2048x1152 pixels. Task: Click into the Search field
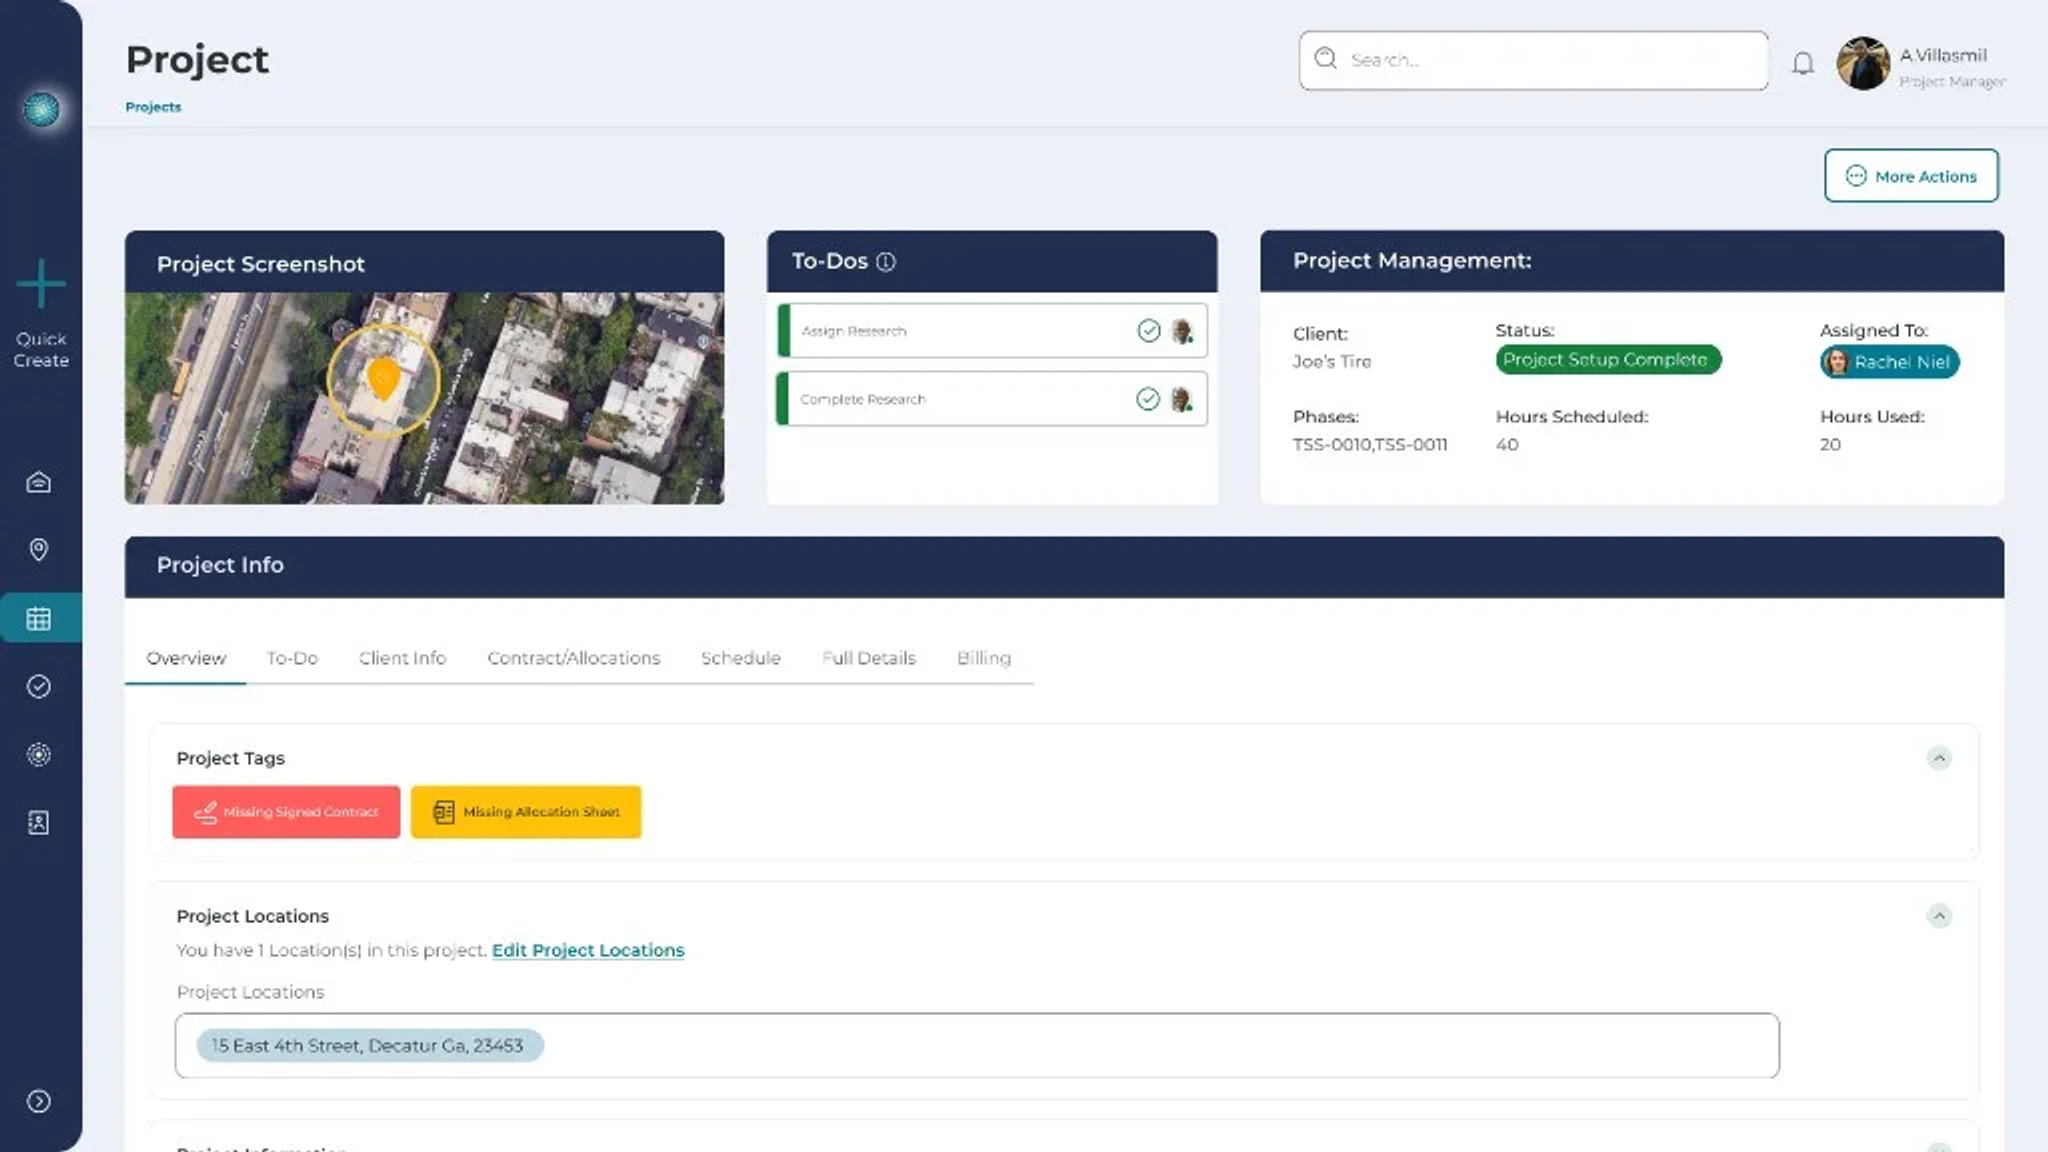pos(1533,60)
